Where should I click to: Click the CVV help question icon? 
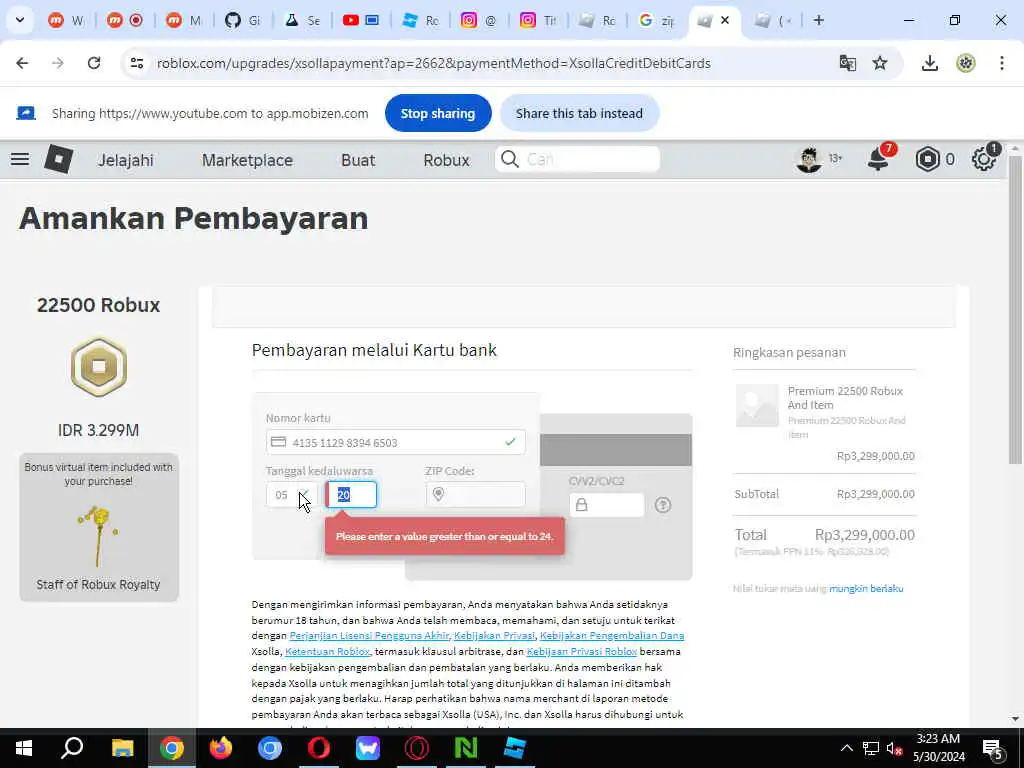[663, 505]
